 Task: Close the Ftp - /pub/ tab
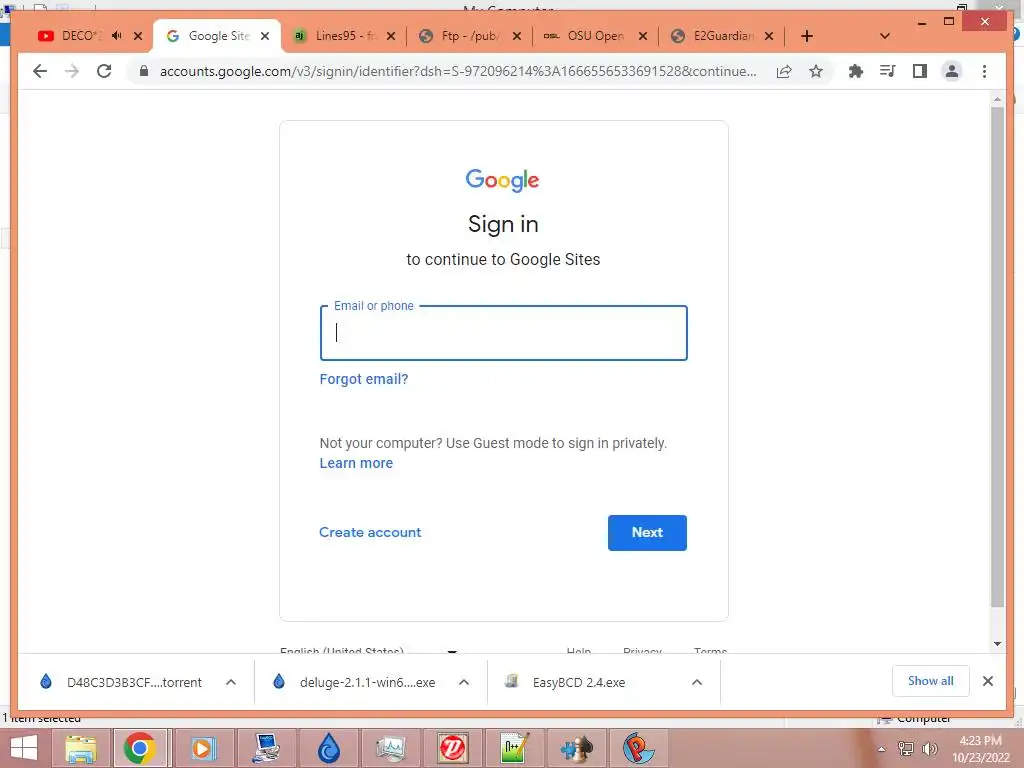517,36
